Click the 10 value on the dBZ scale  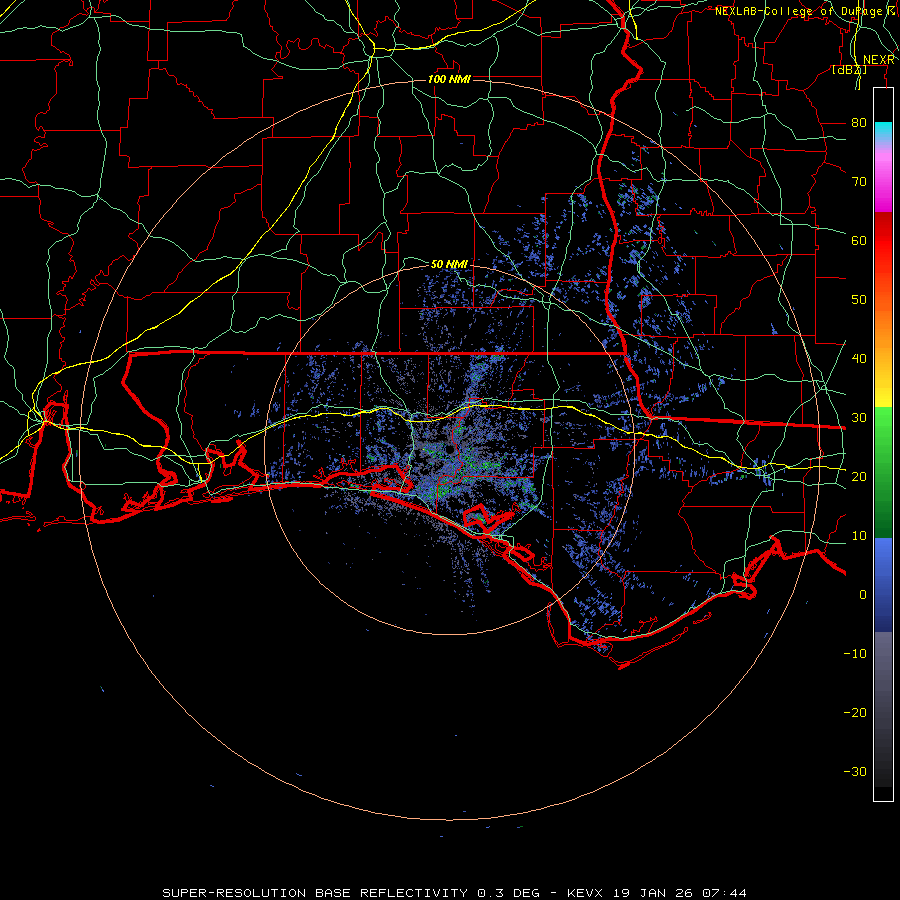(859, 536)
